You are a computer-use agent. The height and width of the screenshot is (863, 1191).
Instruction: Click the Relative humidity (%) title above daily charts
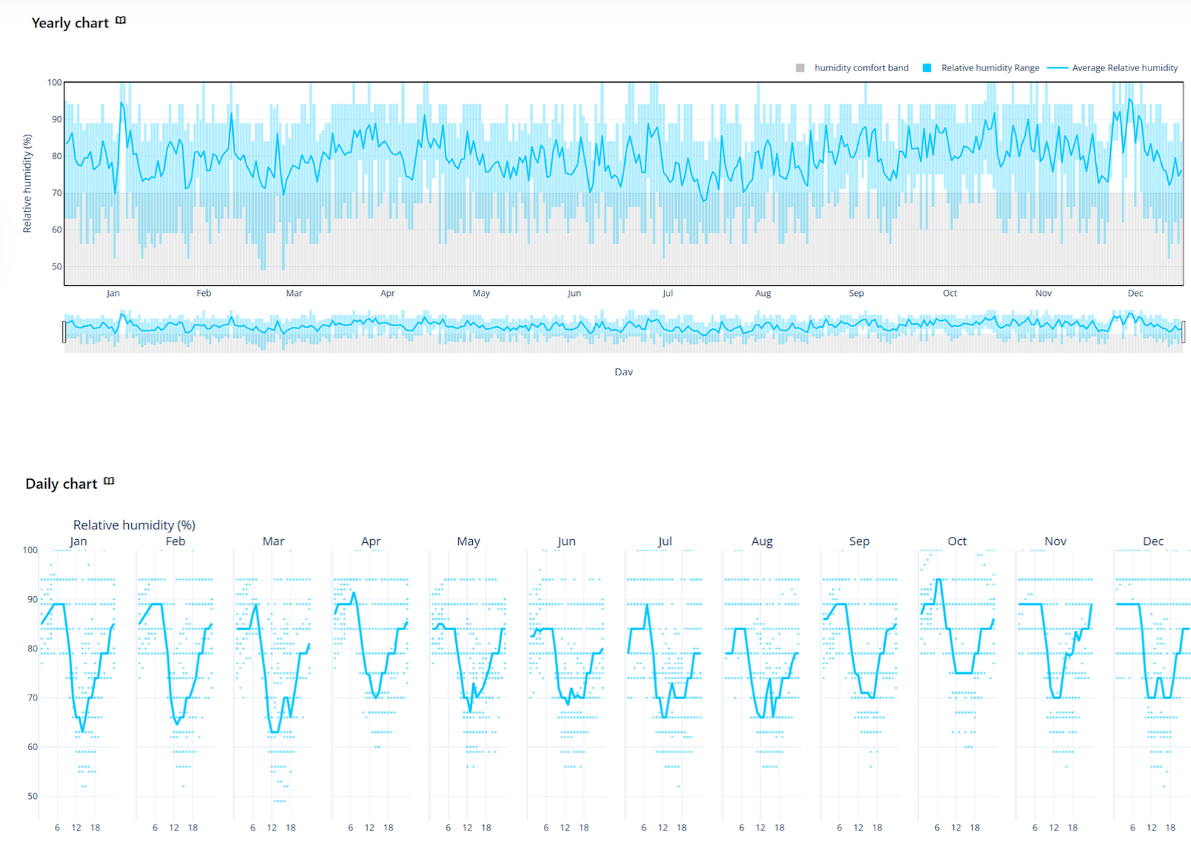[134, 525]
